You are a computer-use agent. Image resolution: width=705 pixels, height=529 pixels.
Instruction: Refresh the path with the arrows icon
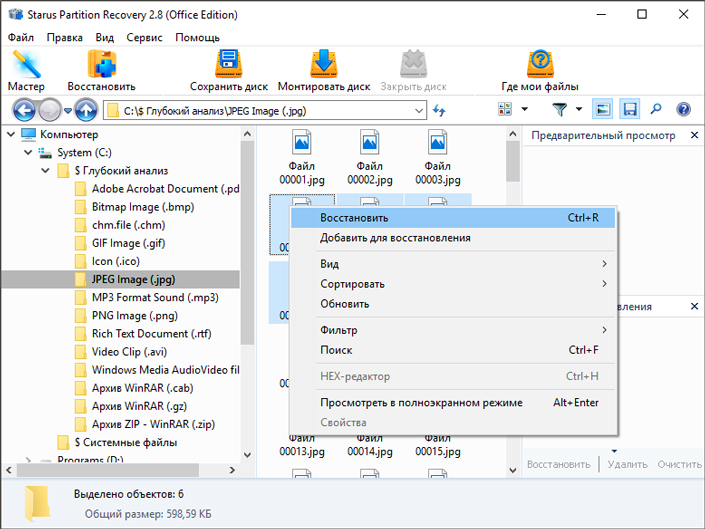439,110
